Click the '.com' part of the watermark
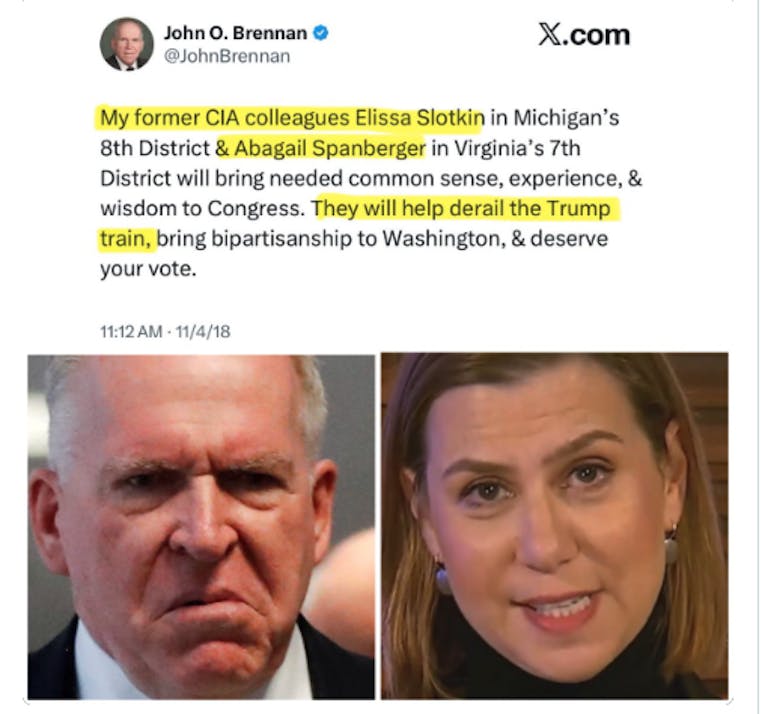This screenshot has height=714, width=762. (595, 35)
